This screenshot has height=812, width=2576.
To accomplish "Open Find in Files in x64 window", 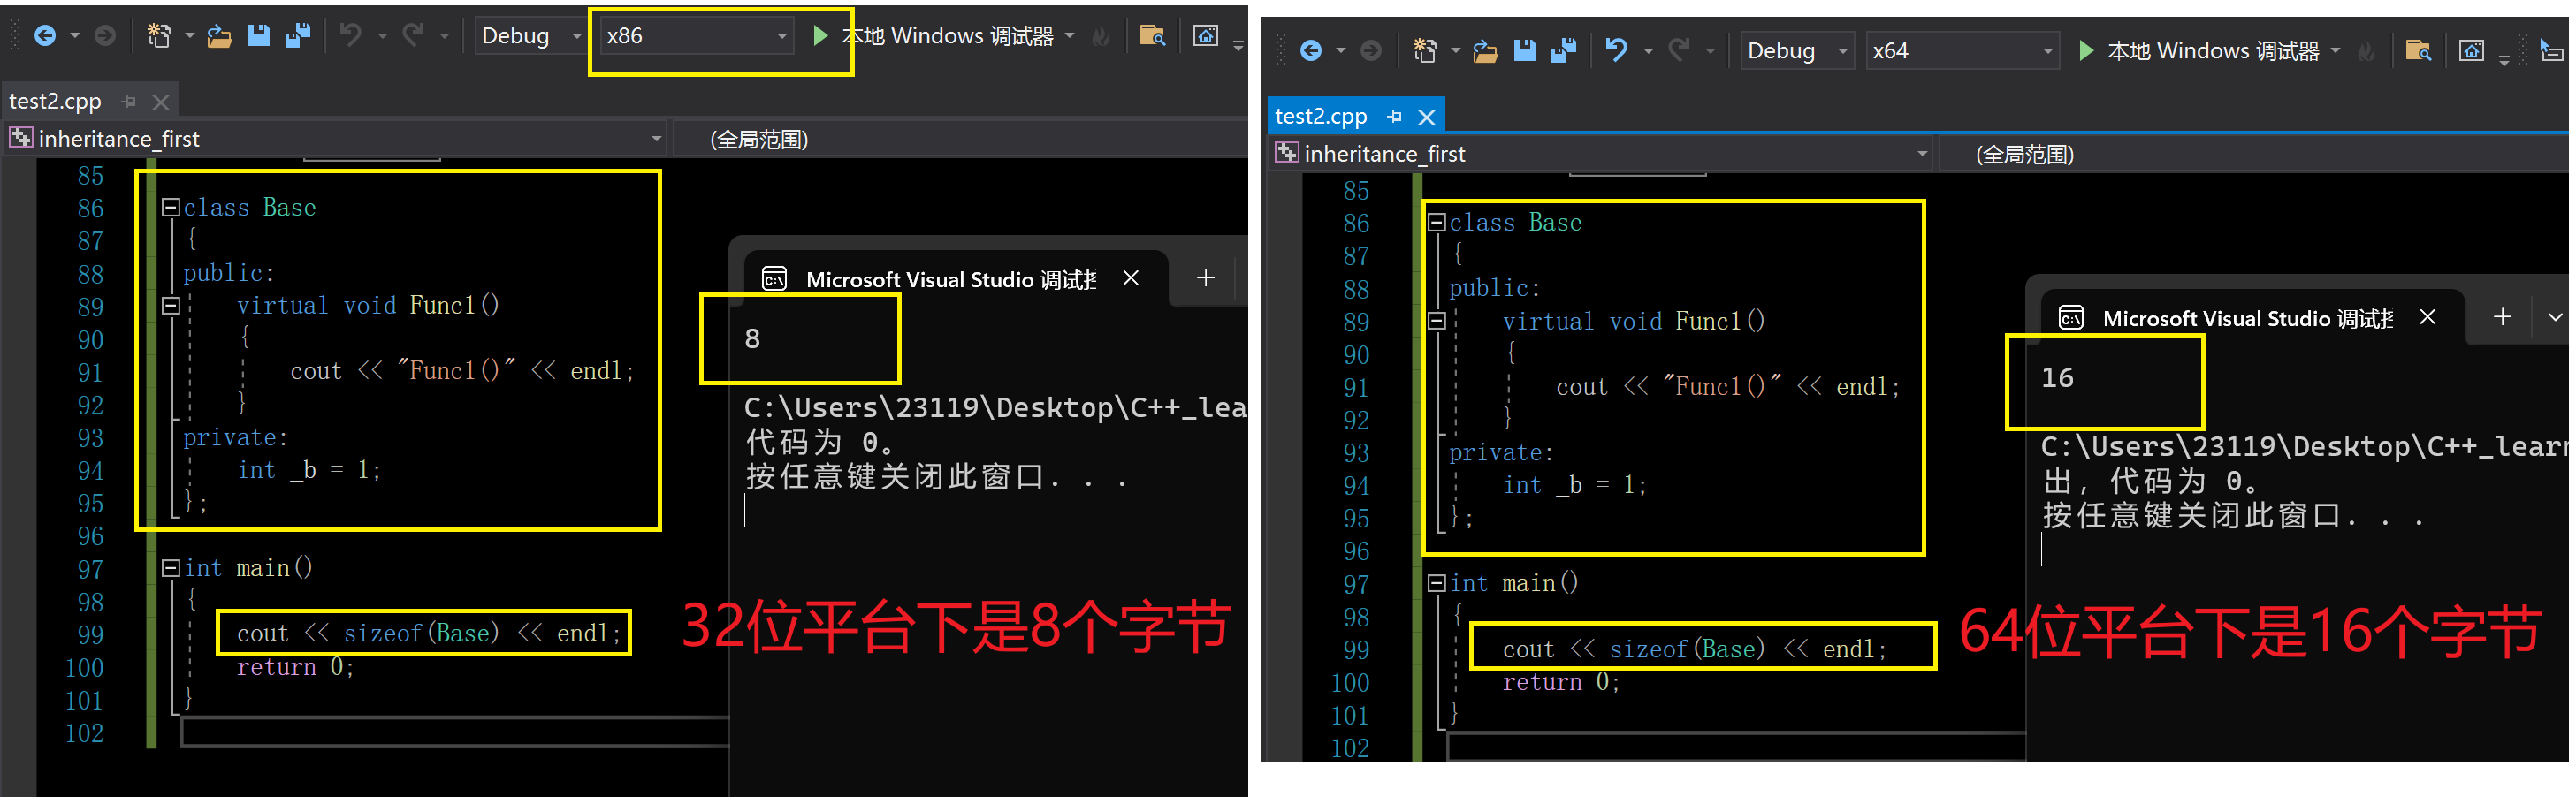I will click(2418, 51).
